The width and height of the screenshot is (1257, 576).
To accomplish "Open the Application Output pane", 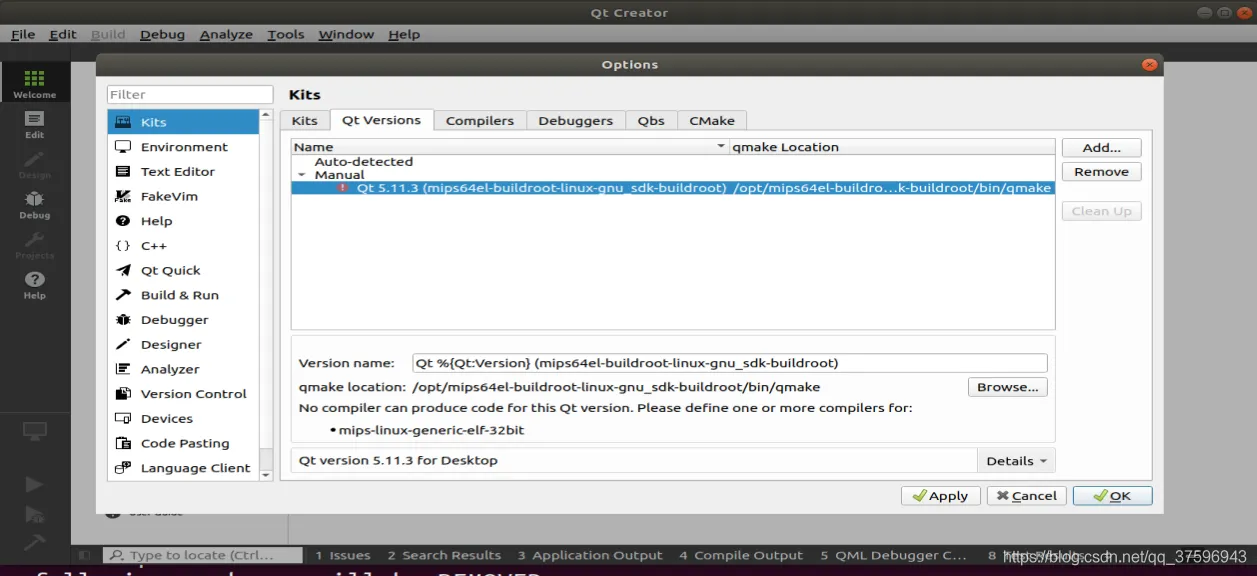I will point(590,555).
